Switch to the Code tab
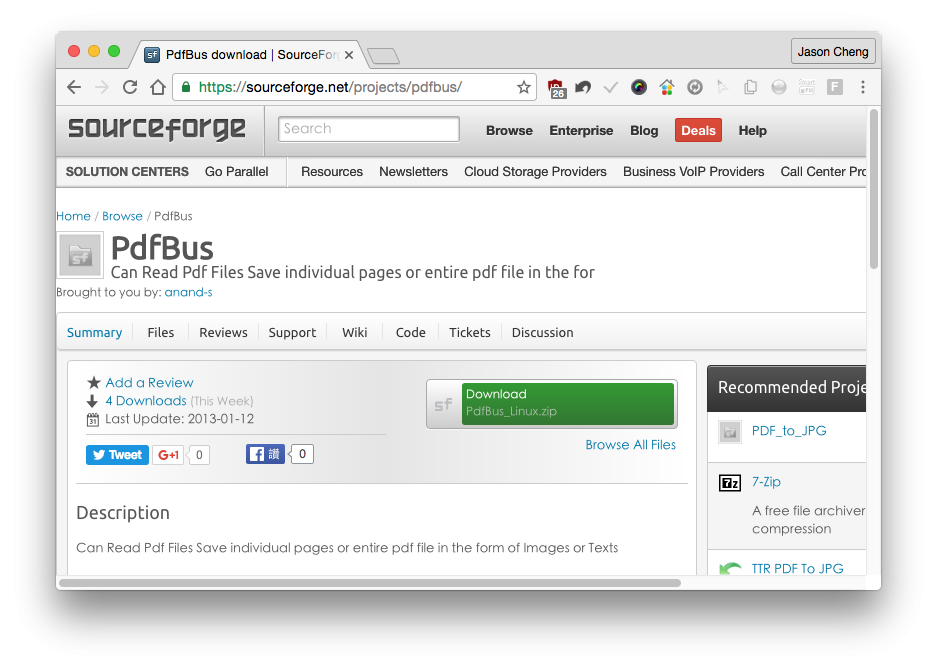The image size is (937, 670). tap(411, 332)
